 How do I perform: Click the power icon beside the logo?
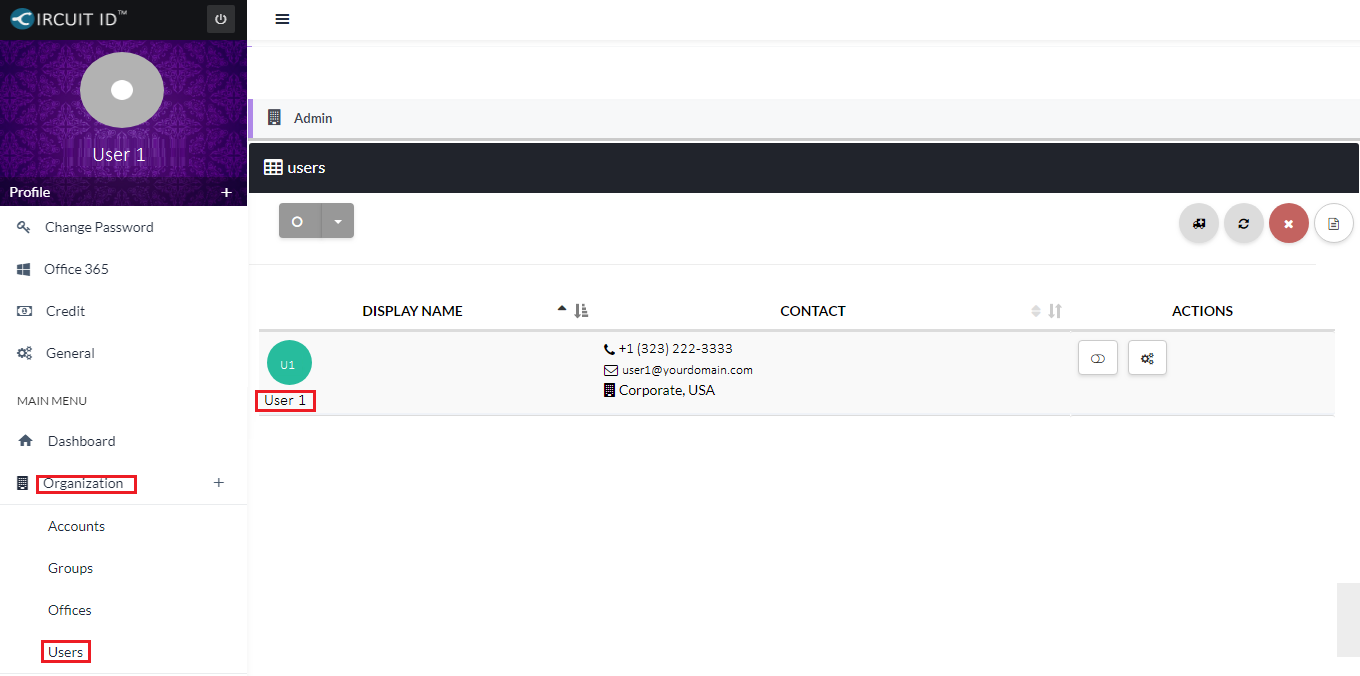click(221, 19)
